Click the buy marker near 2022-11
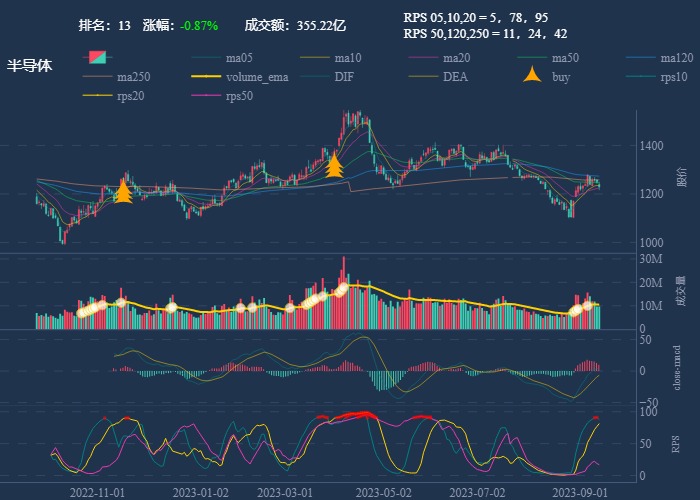This screenshot has height=500, width=700. tap(124, 192)
